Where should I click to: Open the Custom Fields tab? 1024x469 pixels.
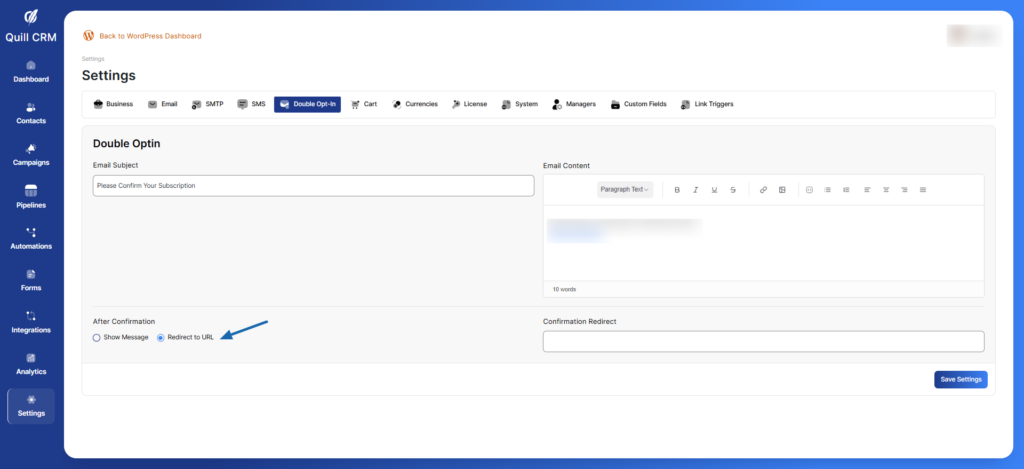coord(639,104)
